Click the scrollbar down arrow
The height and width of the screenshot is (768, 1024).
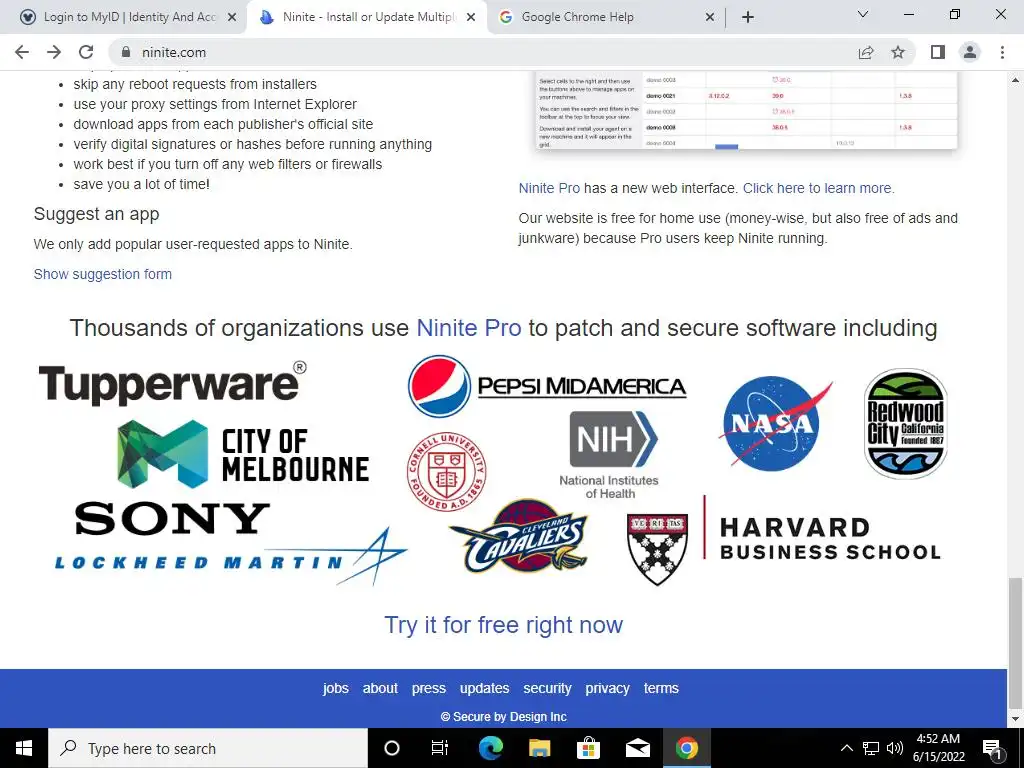[x=1015, y=720]
